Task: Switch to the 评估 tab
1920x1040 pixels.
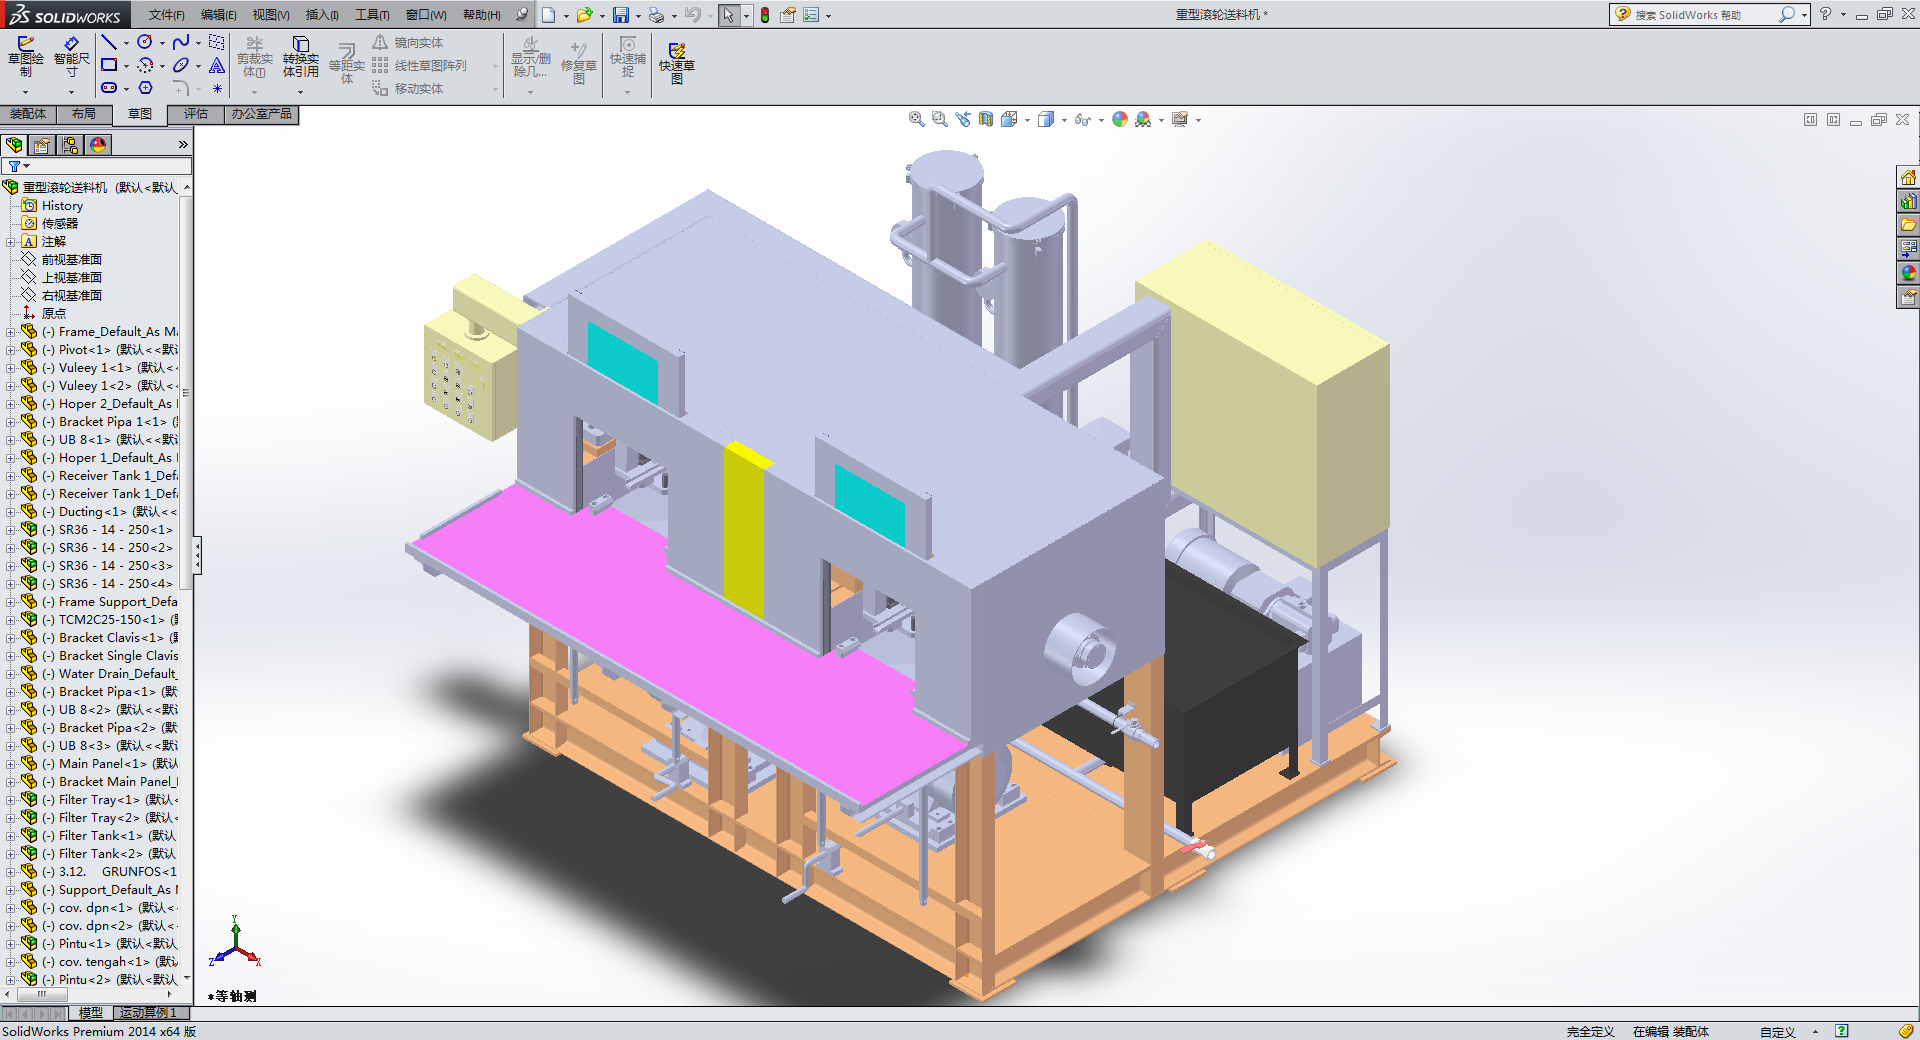Action: click(195, 114)
